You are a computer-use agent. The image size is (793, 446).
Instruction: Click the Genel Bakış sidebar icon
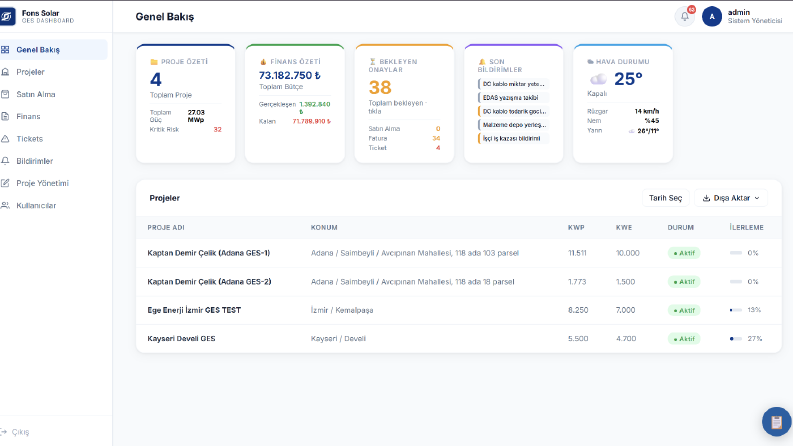click(x=5, y=50)
